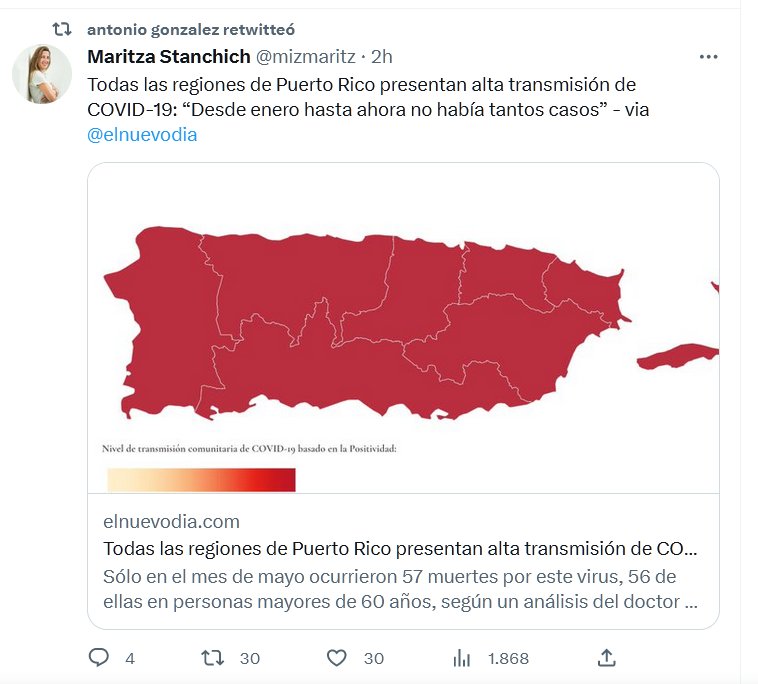Click the 1.868 views count
This screenshot has width=758, height=684.
click(x=508, y=658)
